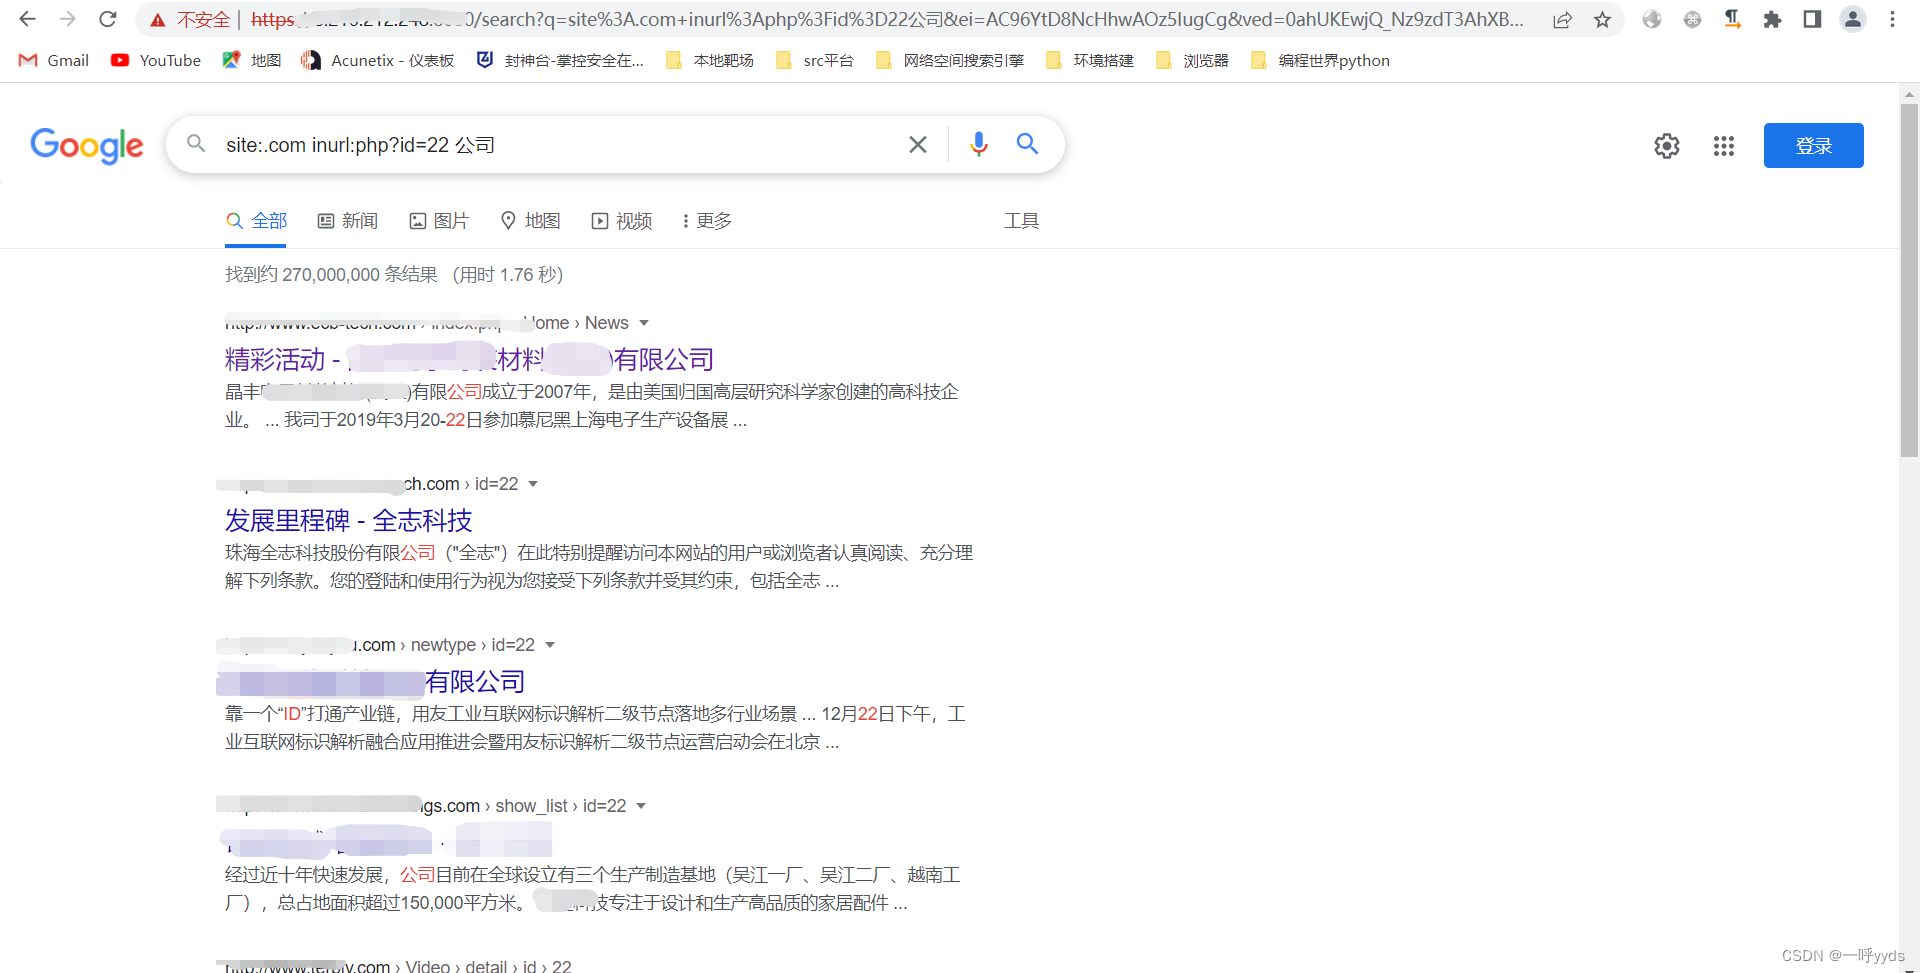
Task: Open the 地图 bookmark in the bookmarks bar
Action: [x=252, y=61]
